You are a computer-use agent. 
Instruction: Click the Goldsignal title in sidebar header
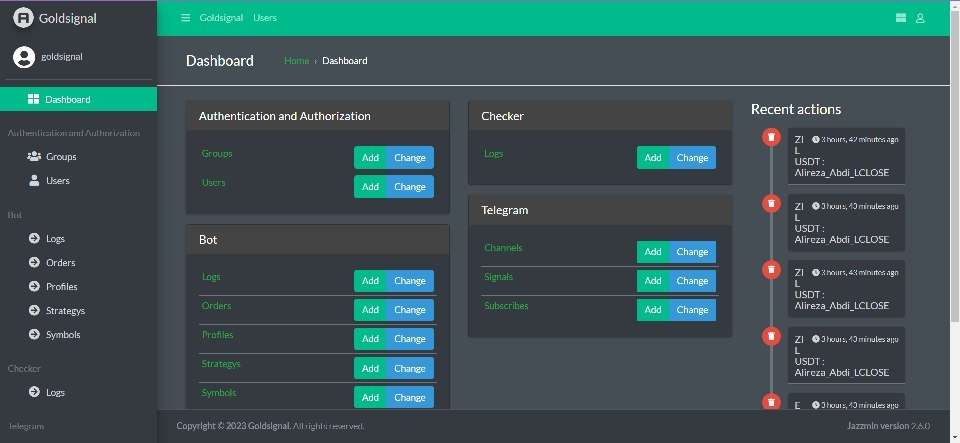point(68,18)
